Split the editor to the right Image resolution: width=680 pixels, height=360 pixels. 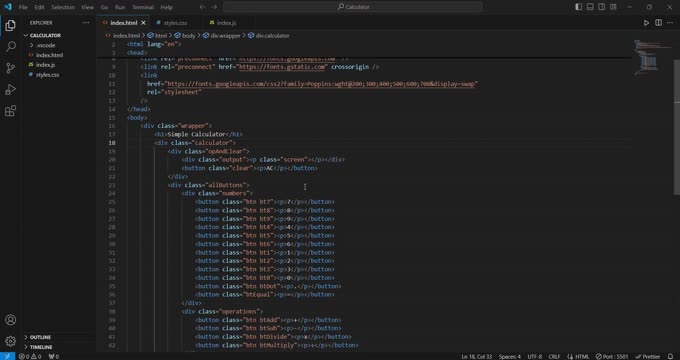tap(658, 23)
